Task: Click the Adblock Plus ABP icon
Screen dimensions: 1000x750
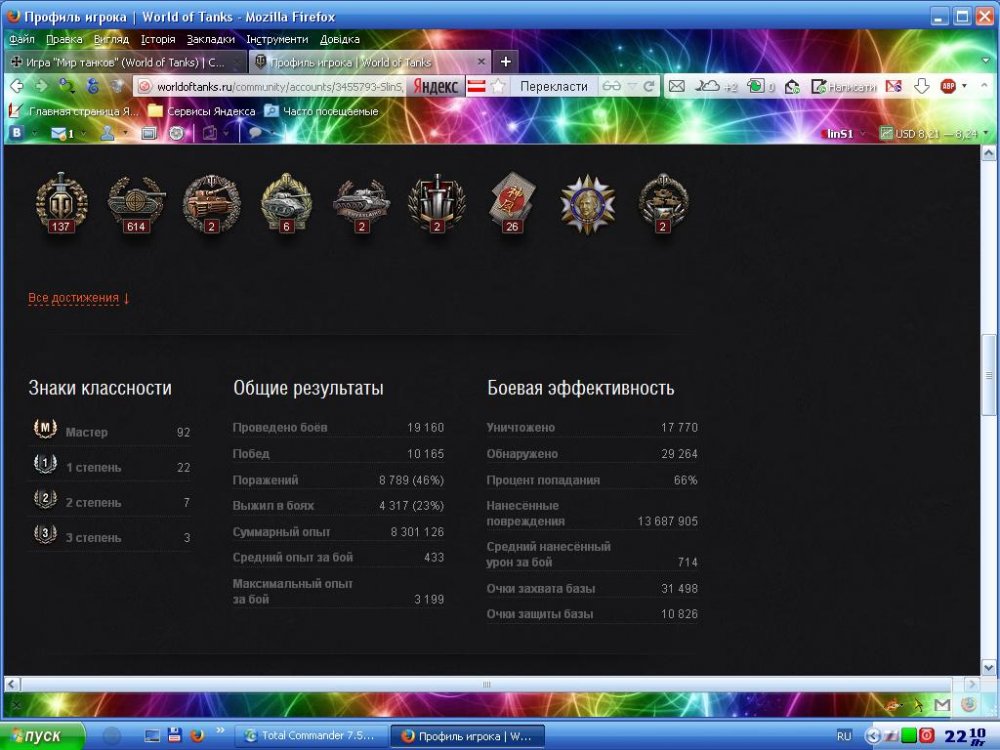Action: coord(948,86)
